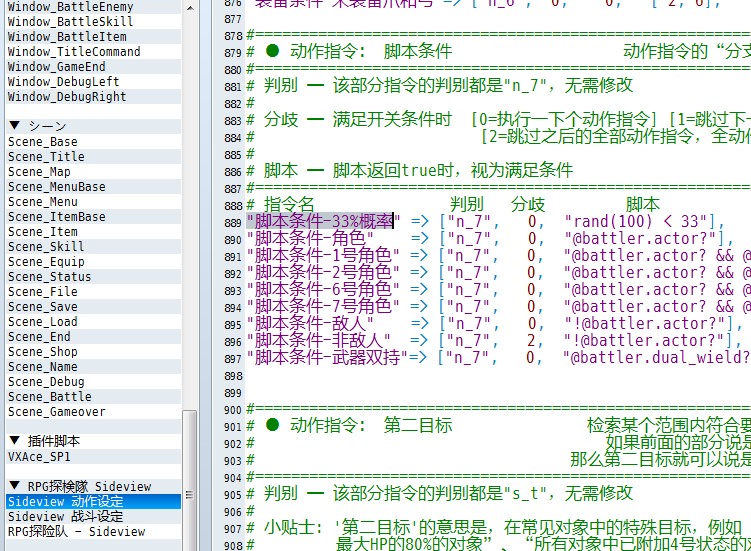751x551 pixels.
Task: Collapse the 插件脚本 section triangle
Action: click(14, 440)
